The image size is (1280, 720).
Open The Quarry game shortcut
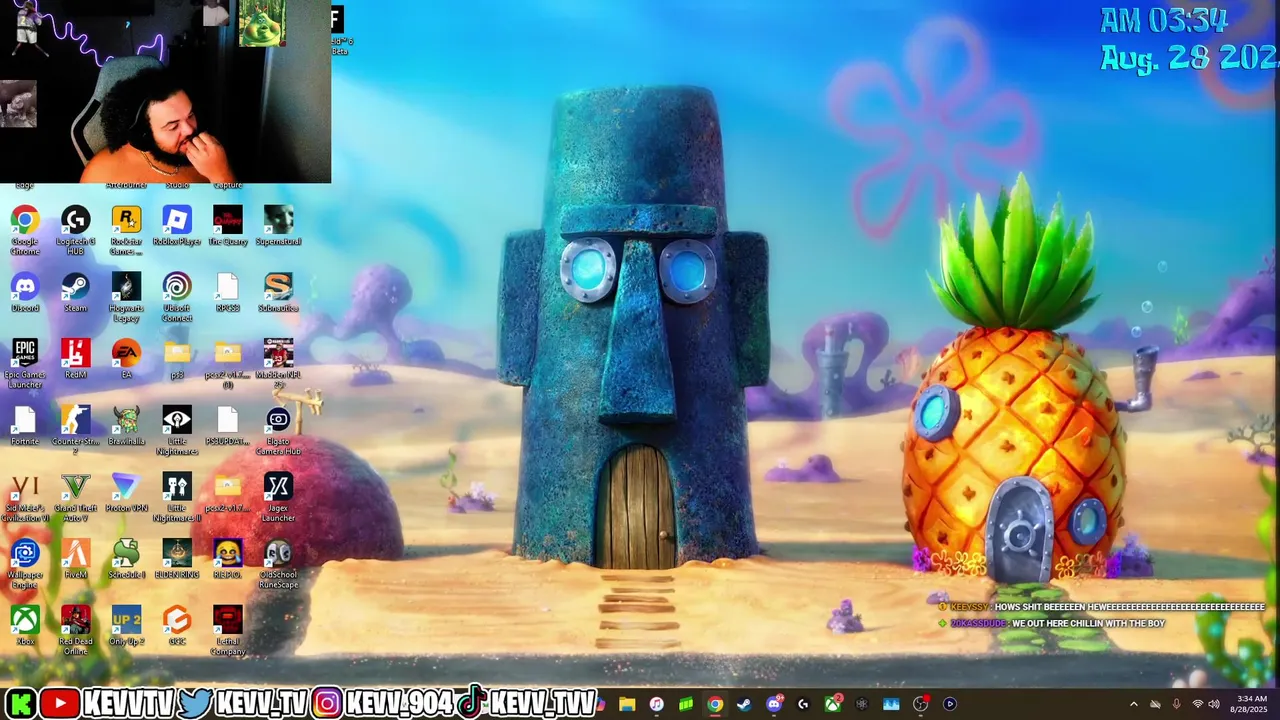point(228,226)
